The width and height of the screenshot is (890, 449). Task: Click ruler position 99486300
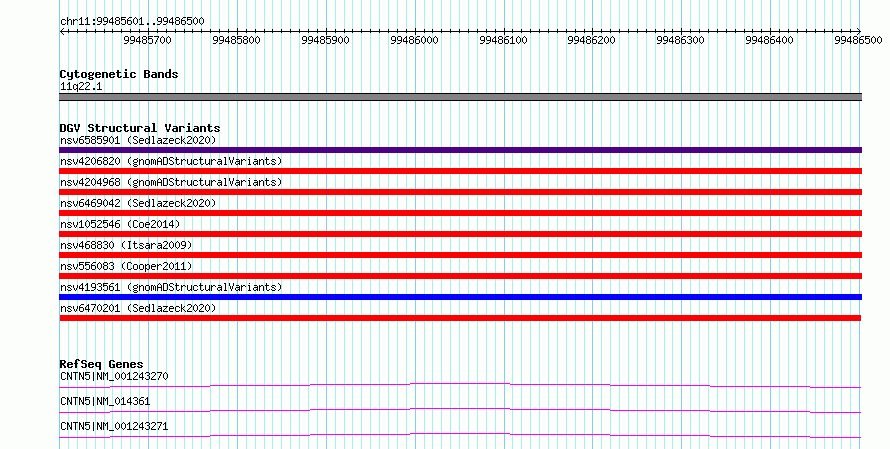coord(681,40)
